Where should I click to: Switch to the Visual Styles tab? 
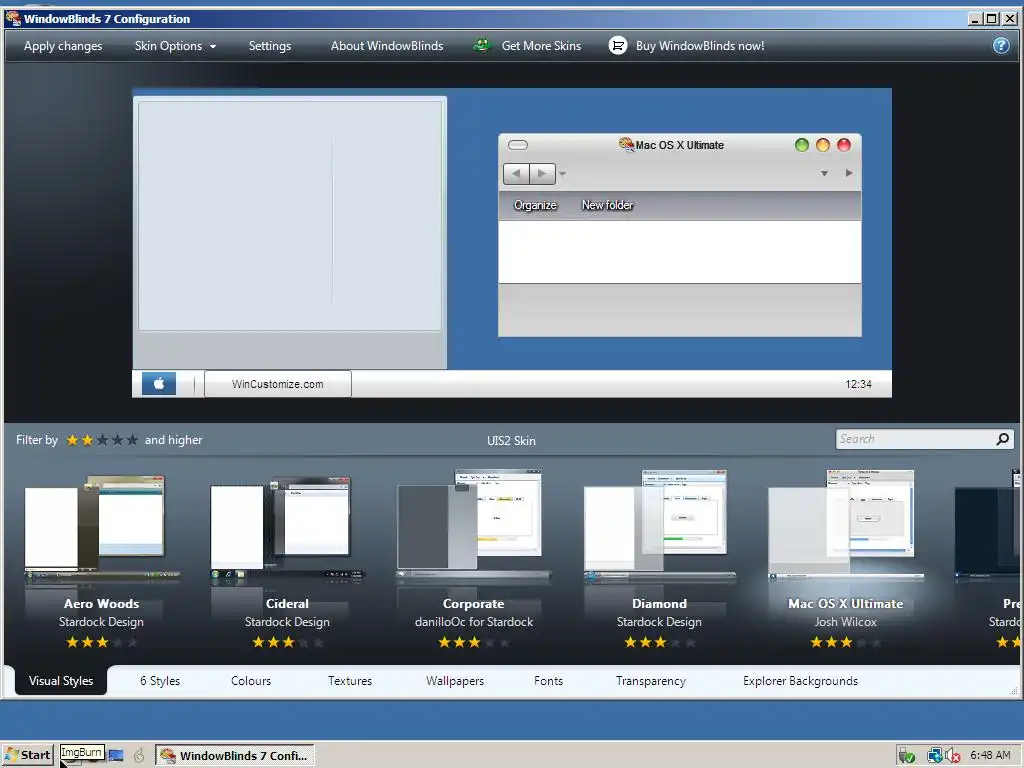click(x=61, y=680)
